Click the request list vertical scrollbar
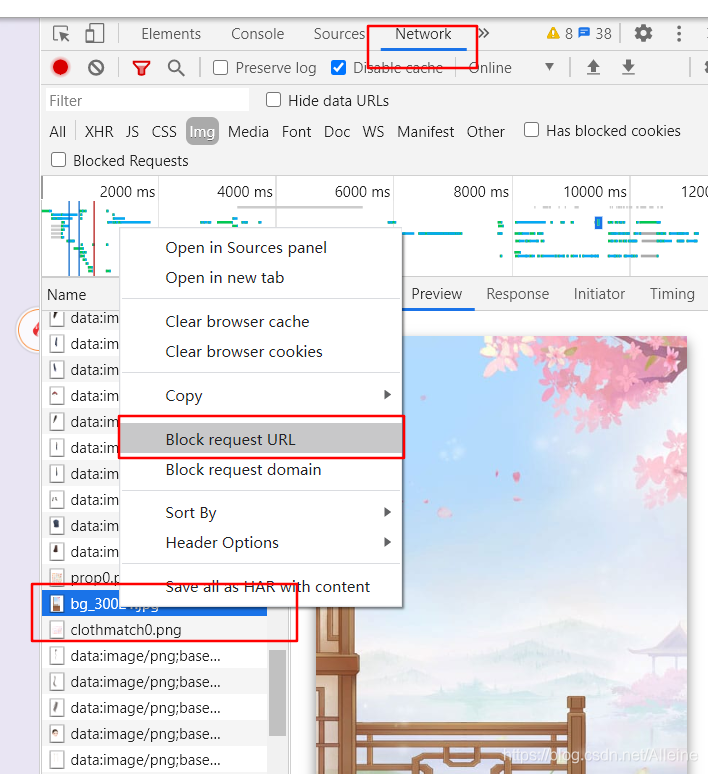The image size is (708, 774). (x=277, y=692)
